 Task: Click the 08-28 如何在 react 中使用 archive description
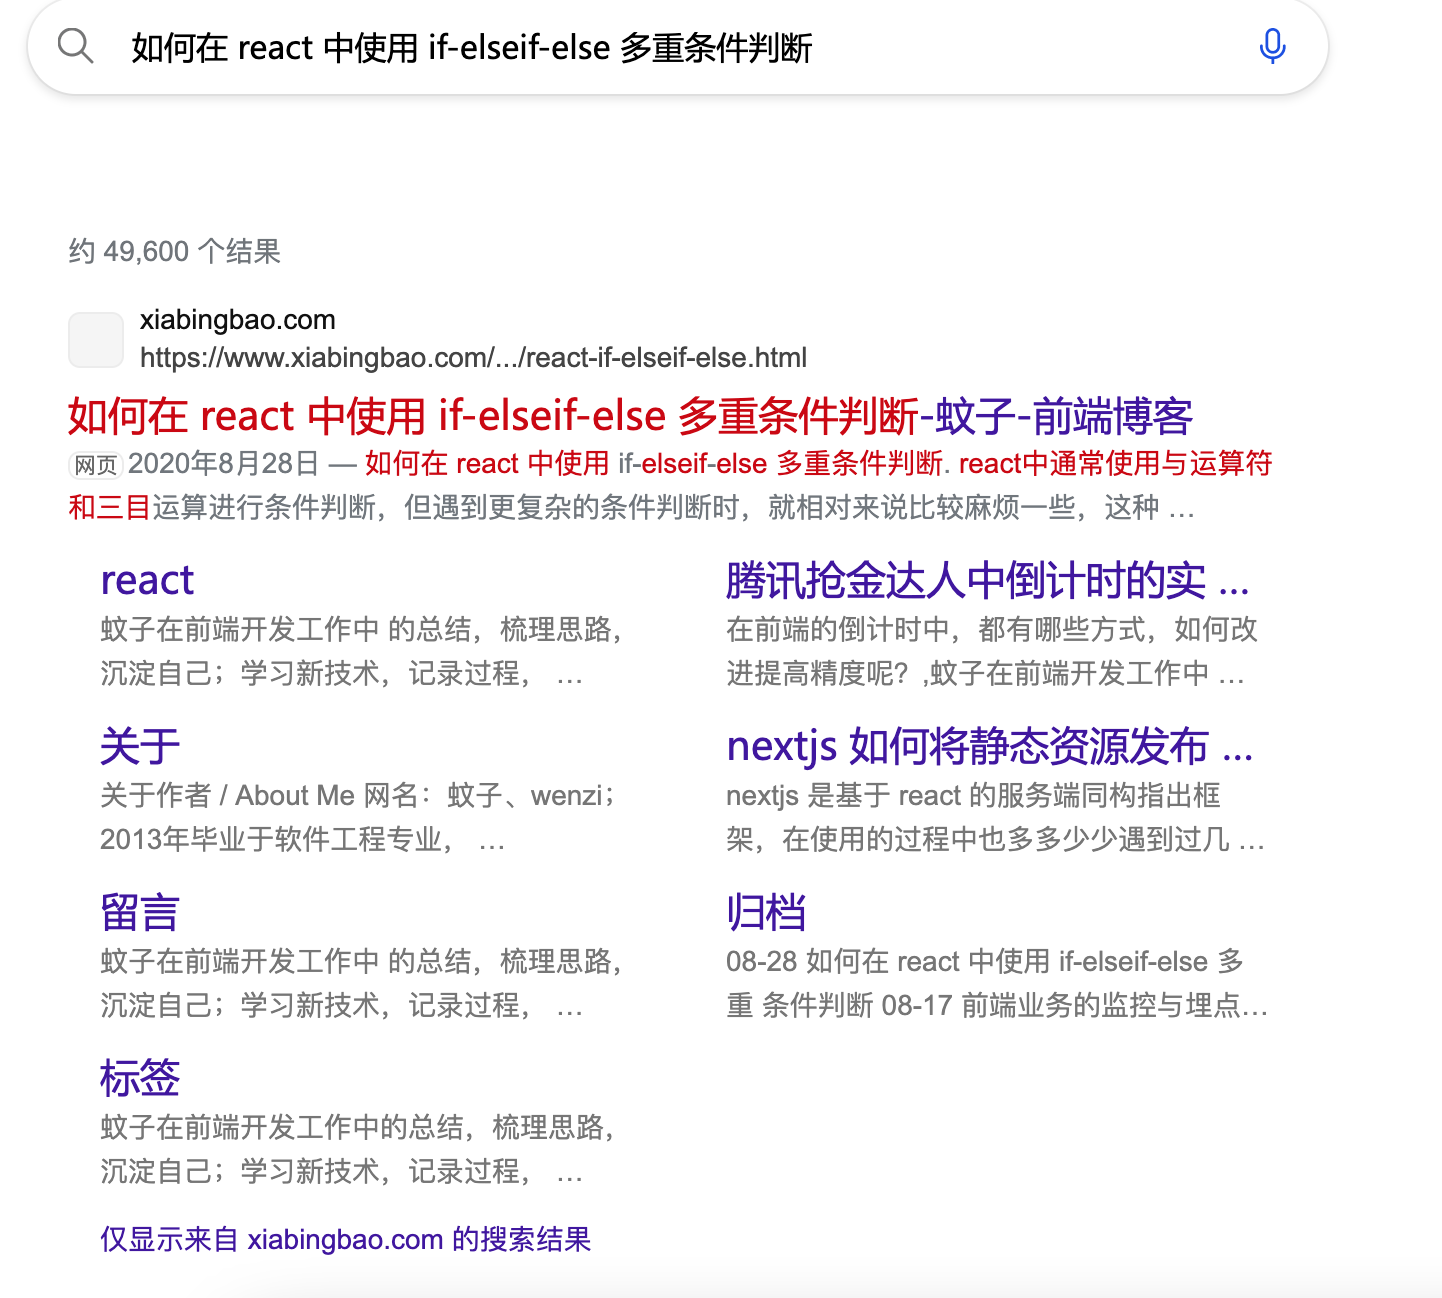[x=985, y=961]
